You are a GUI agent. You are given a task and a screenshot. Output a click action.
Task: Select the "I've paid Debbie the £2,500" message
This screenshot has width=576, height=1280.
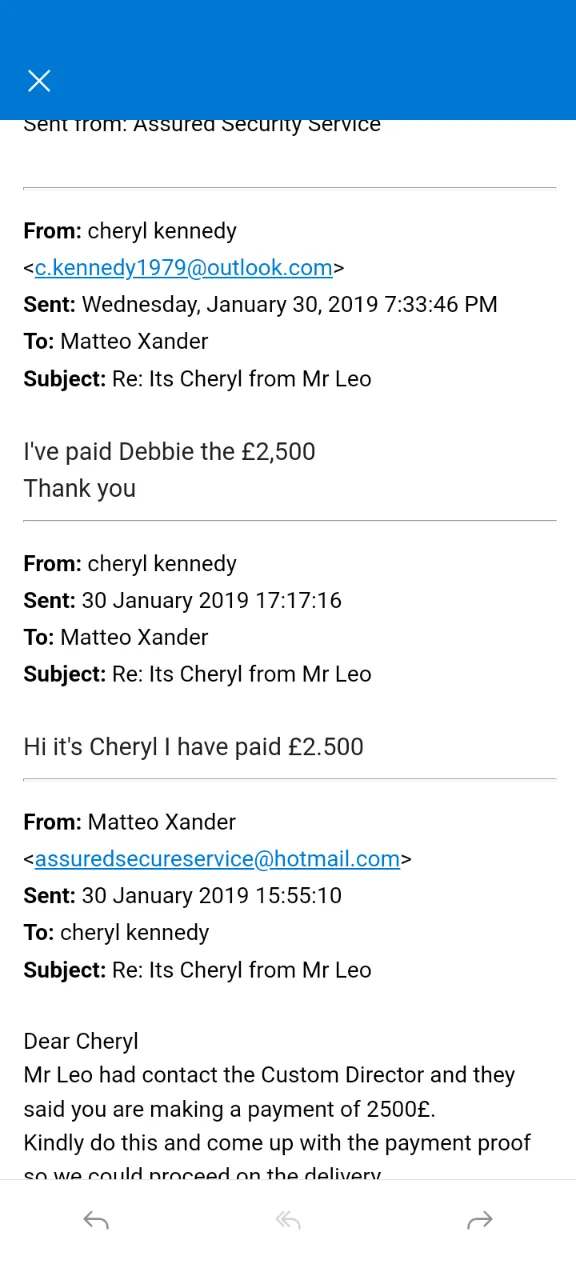click(169, 451)
